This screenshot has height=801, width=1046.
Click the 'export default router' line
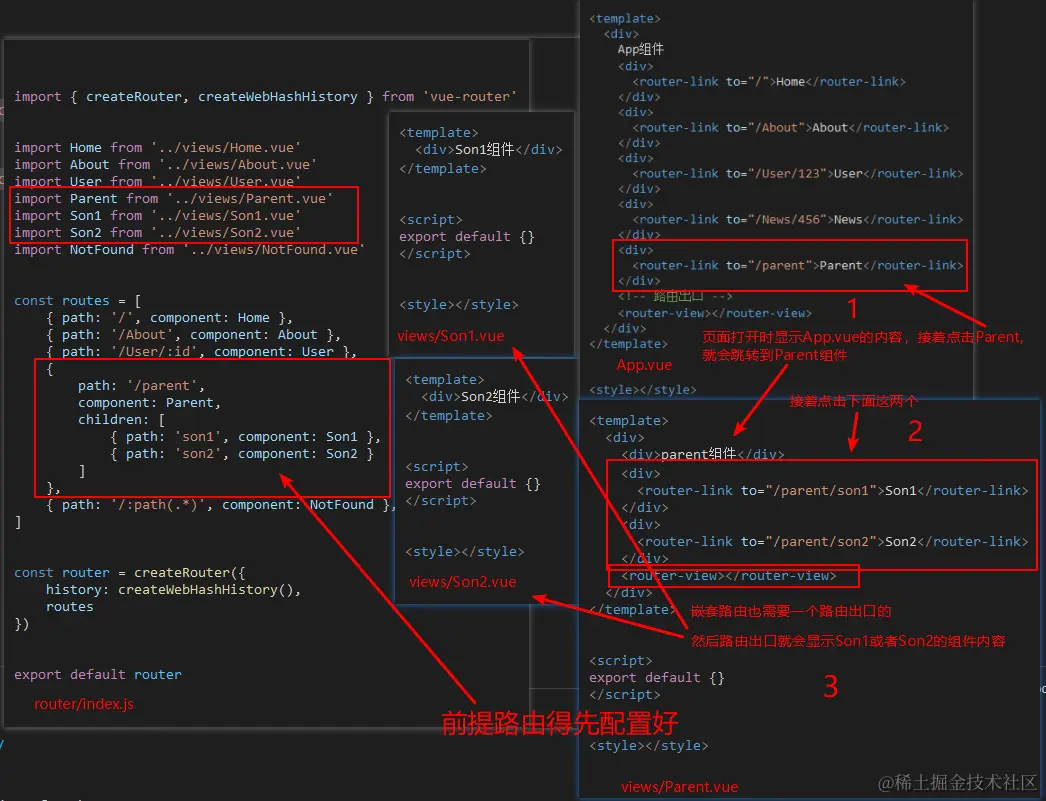click(97, 674)
